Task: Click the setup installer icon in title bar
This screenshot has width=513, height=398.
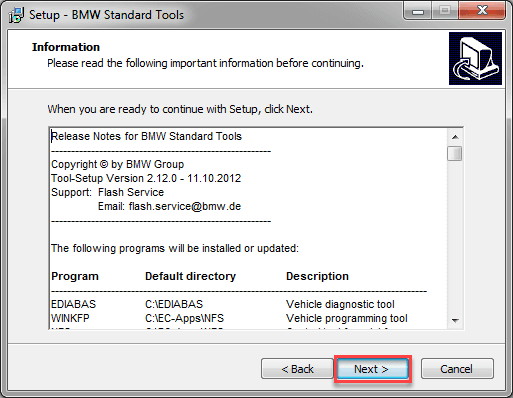Action: point(16,15)
